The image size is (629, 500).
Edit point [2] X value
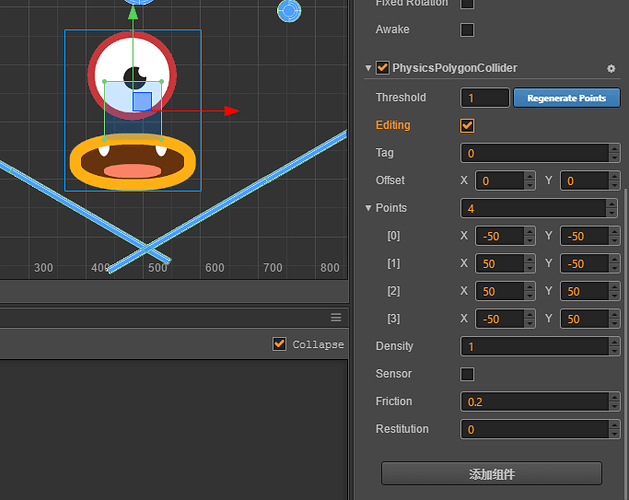pos(500,291)
